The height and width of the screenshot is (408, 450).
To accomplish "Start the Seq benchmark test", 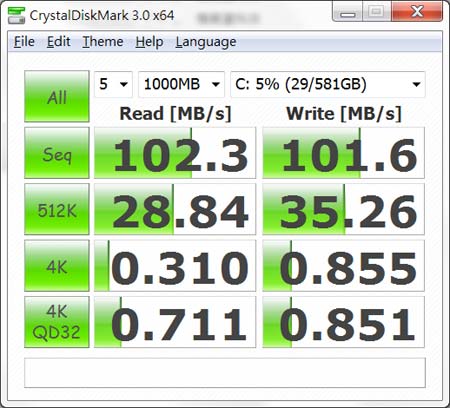I will [x=57, y=153].
